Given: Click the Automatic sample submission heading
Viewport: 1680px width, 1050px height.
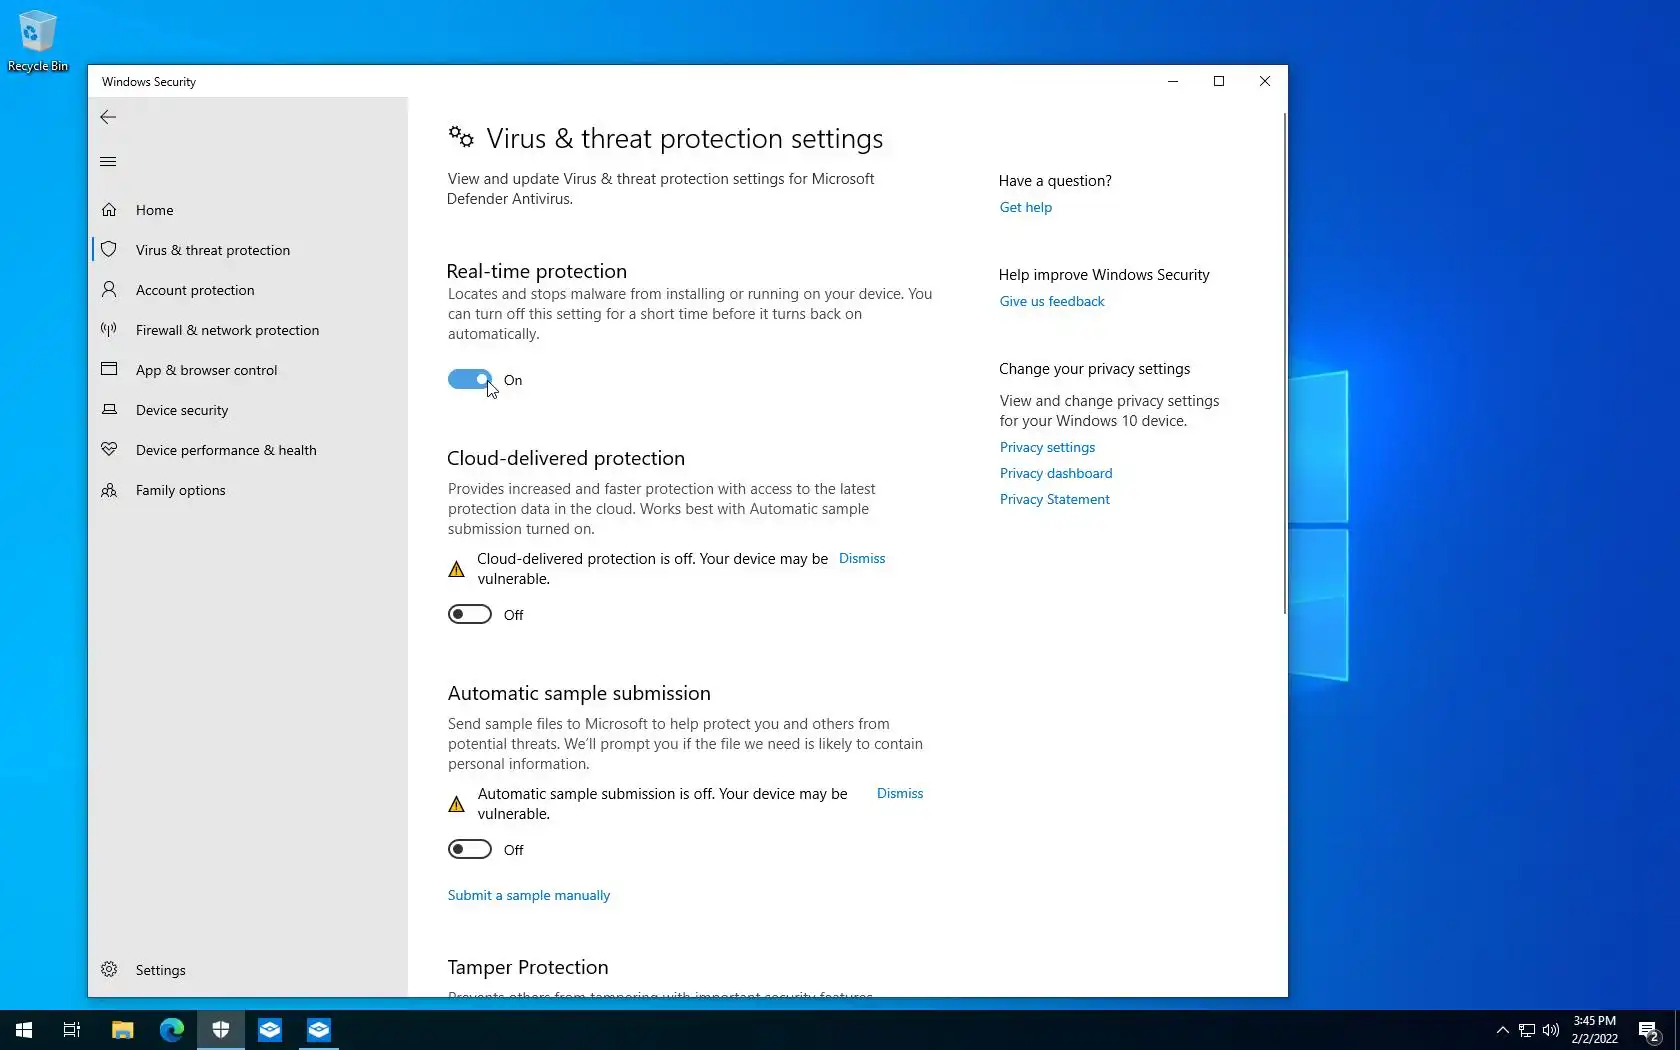Looking at the screenshot, I should (579, 694).
